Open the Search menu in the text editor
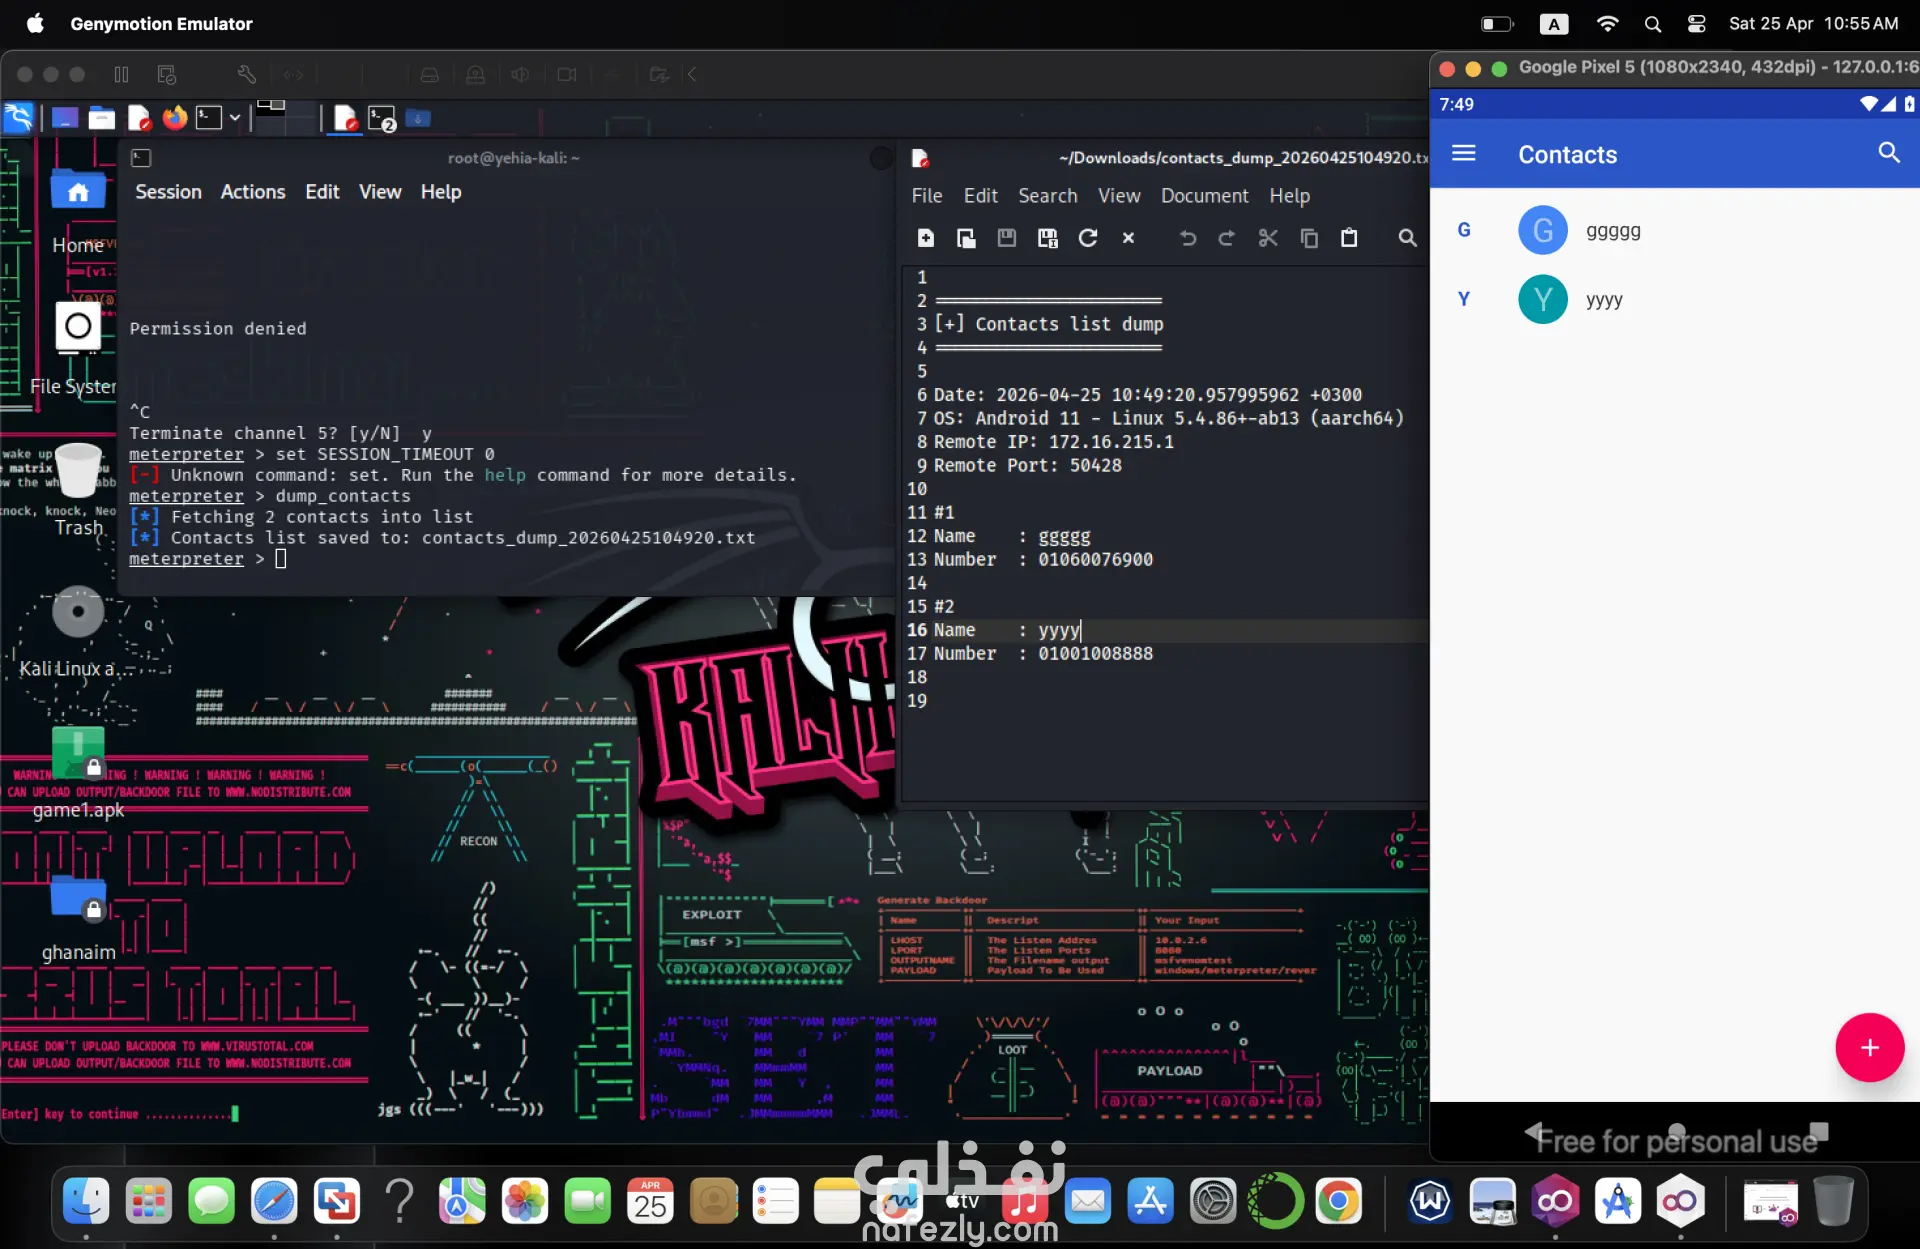 pos(1048,196)
